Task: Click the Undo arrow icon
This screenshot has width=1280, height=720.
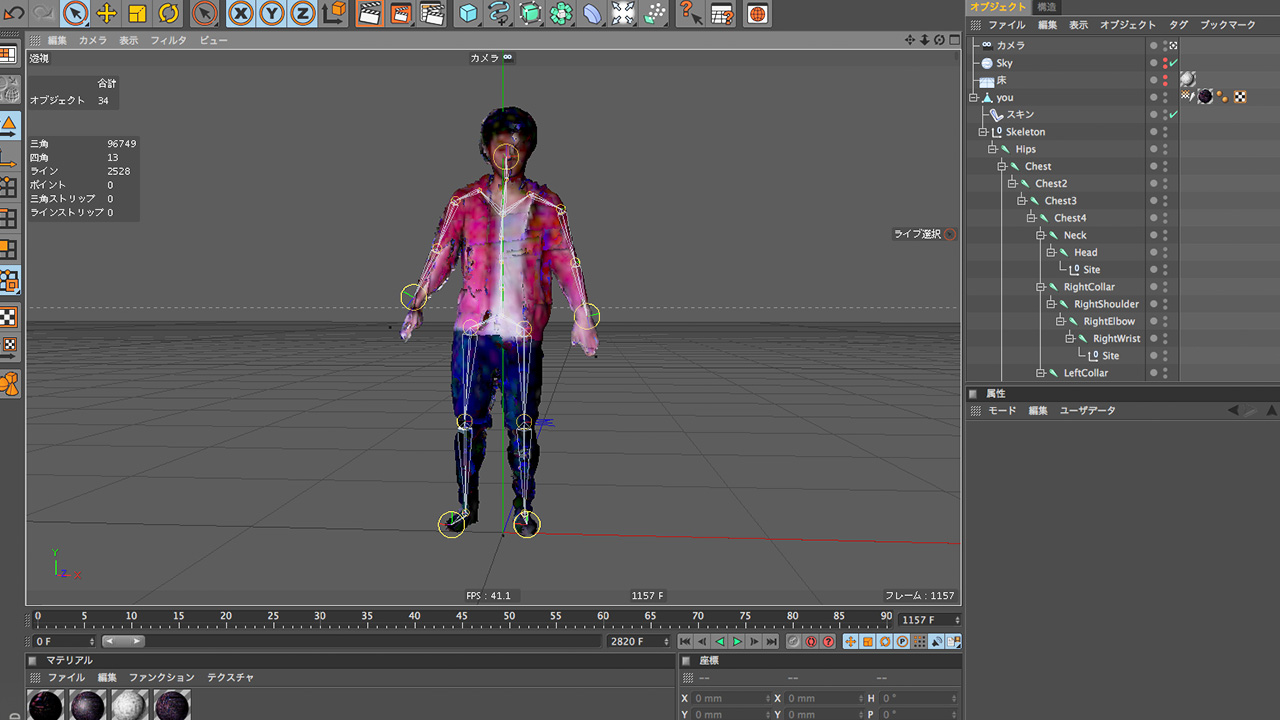Action: pyautogui.click(x=14, y=13)
